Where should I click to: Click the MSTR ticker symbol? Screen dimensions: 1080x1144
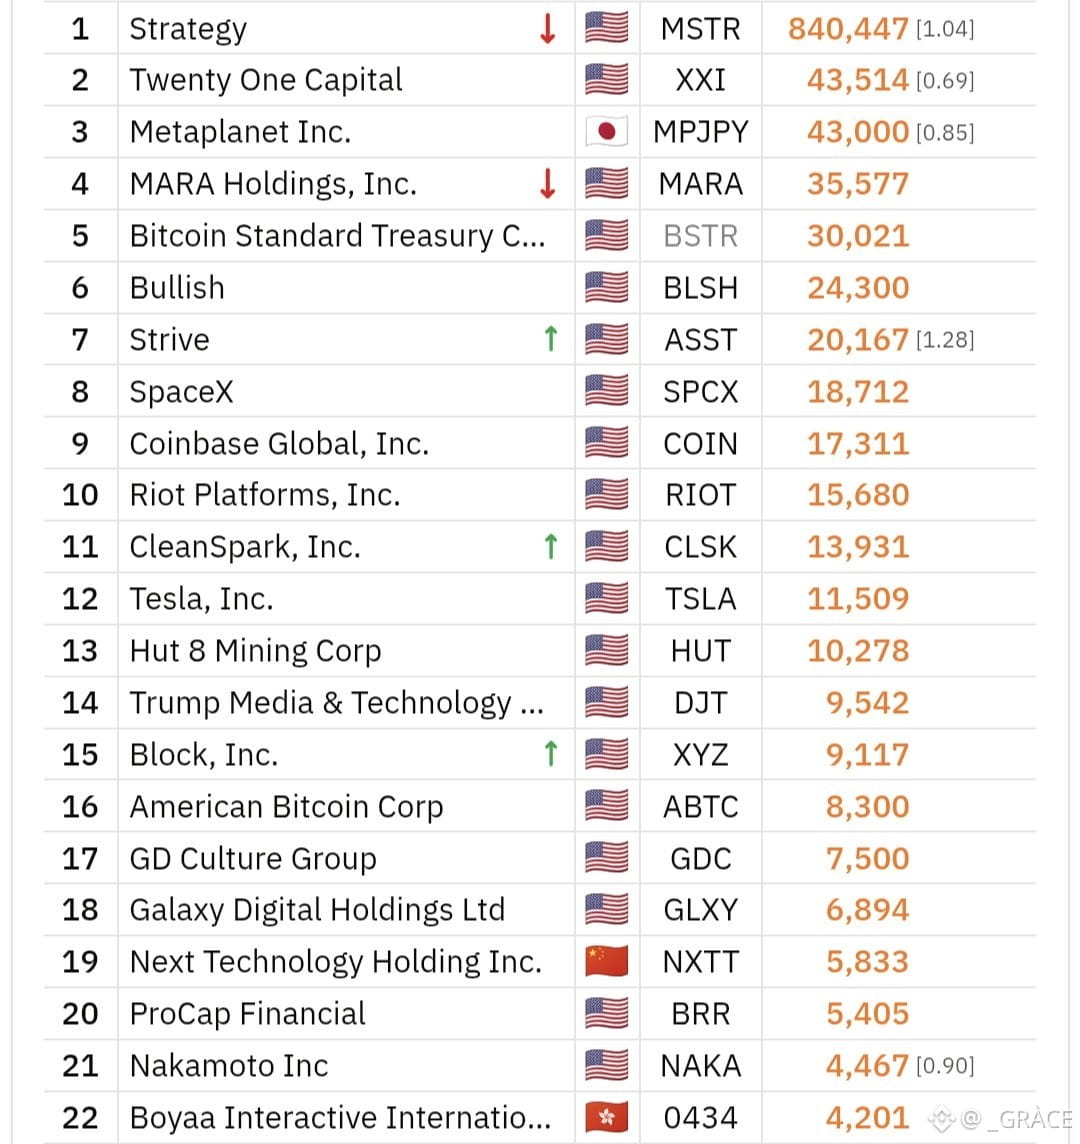701,29
